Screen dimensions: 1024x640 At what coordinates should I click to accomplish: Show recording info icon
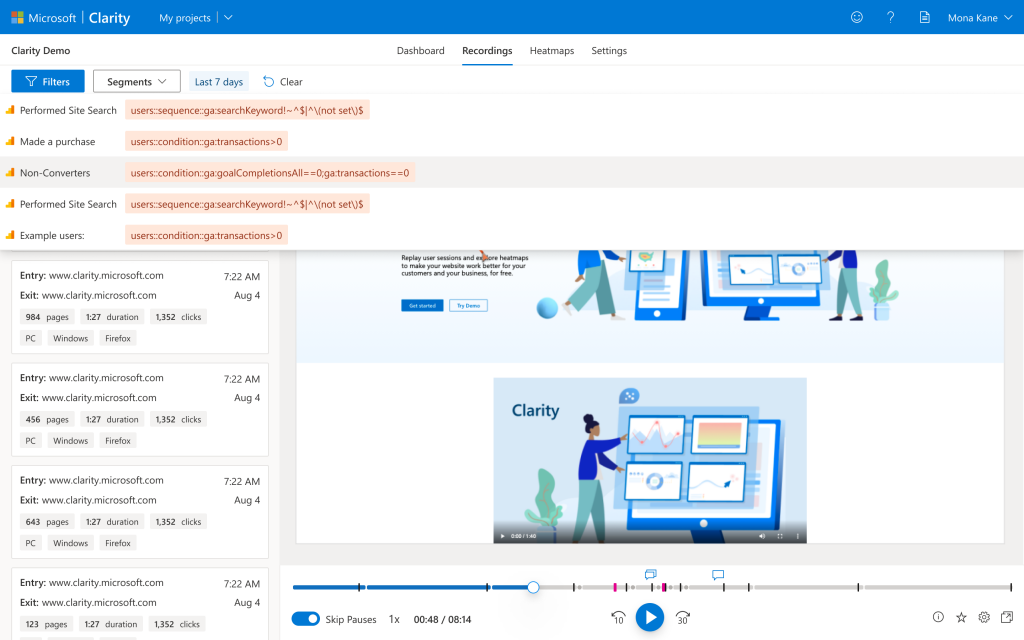pyautogui.click(x=938, y=618)
